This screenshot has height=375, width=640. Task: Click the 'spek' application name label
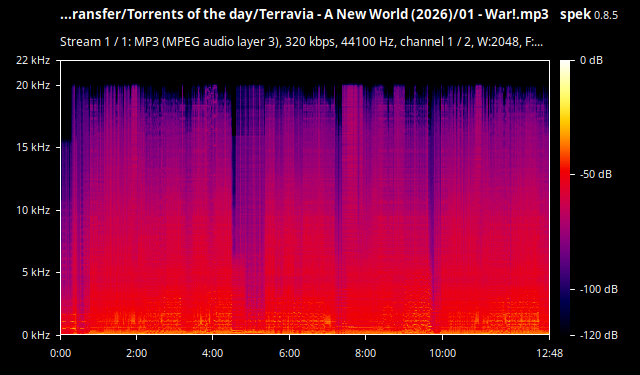pos(575,15)
